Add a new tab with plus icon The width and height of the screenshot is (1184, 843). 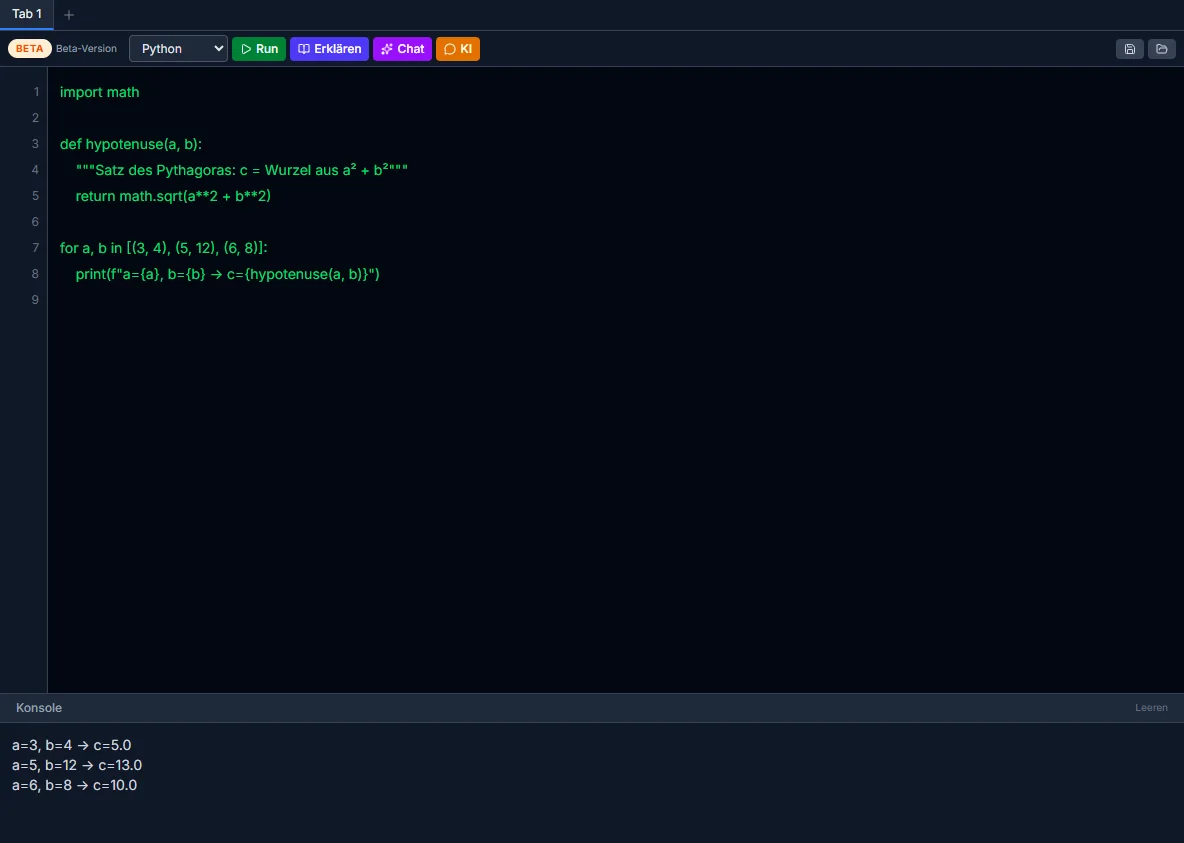tap(69, 14)
